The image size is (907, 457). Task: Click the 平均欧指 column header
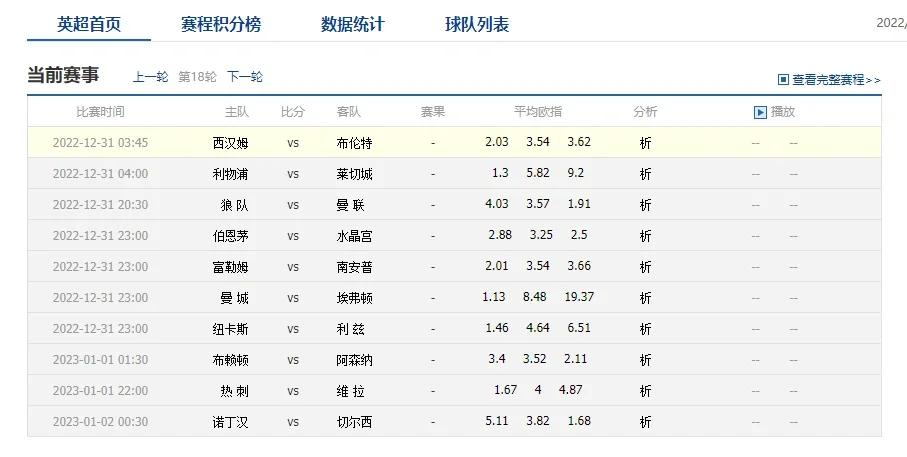[x=538, y=112]
